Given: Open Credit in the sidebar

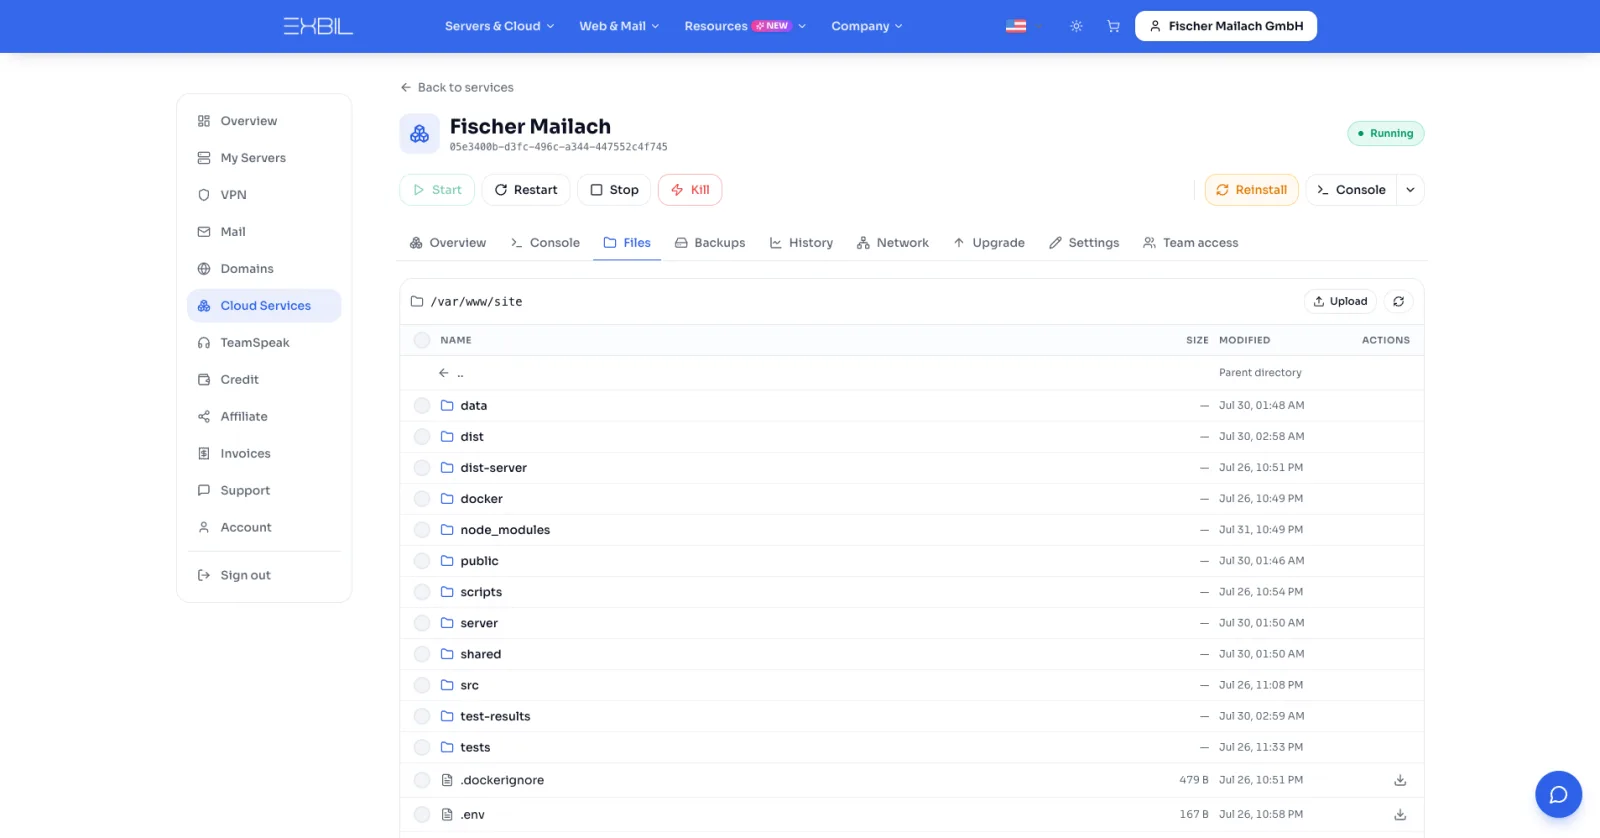Looking at the screenshot, I should coord(264,380).
